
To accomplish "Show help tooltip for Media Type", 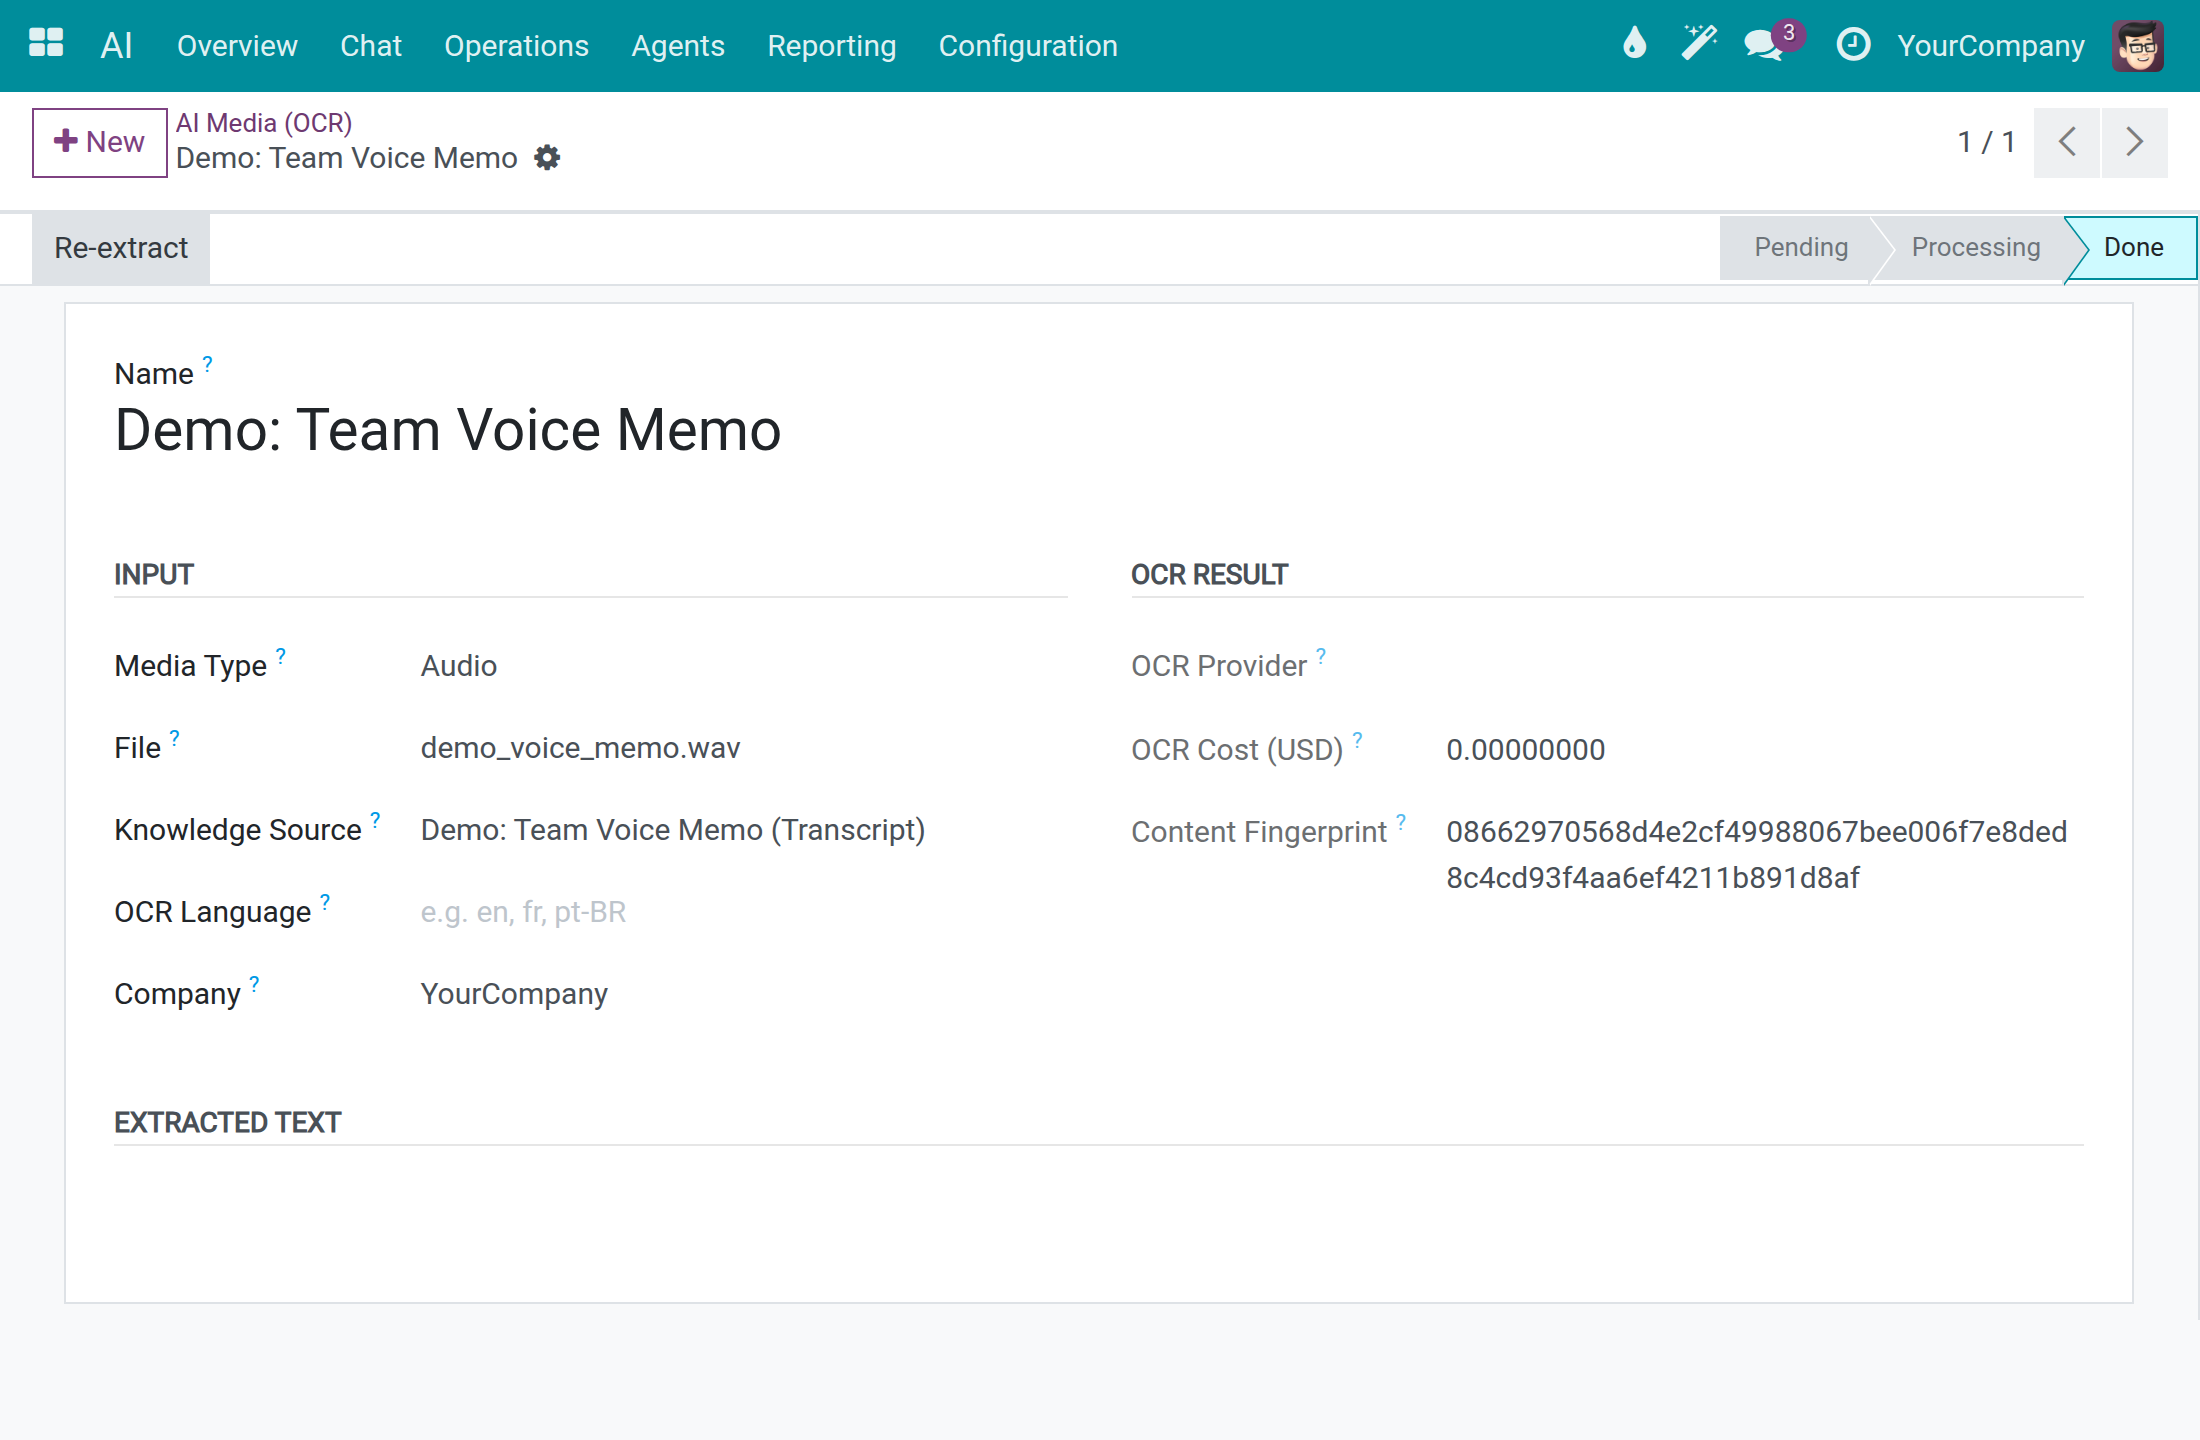I will pos(281,655).
